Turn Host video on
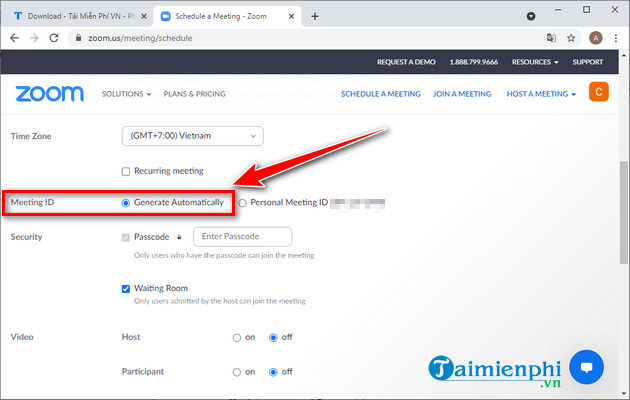630x400 pixels. coord(237,337)
